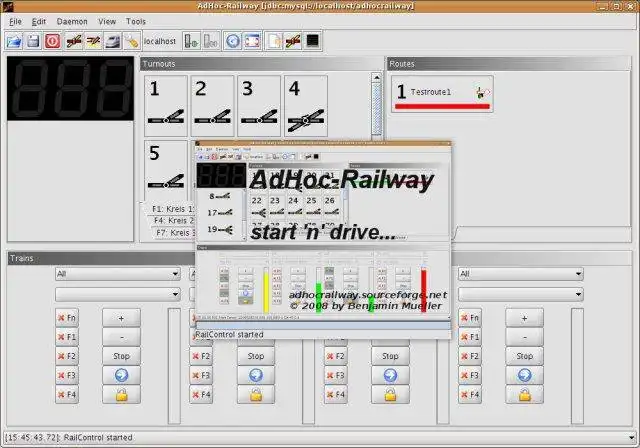Toggle F2 function in second train panel
The width and height of the screenshot is (640, 448).
201,356
